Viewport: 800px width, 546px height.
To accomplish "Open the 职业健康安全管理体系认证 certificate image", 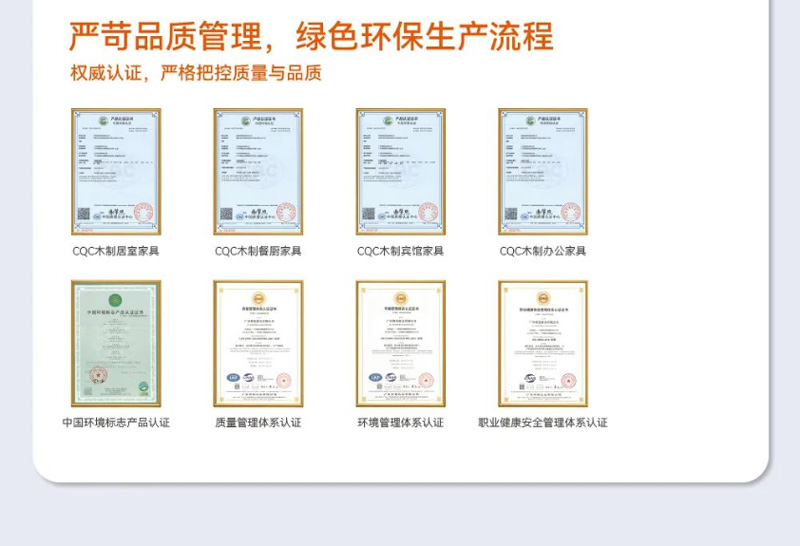I will [x=543, y=343].
